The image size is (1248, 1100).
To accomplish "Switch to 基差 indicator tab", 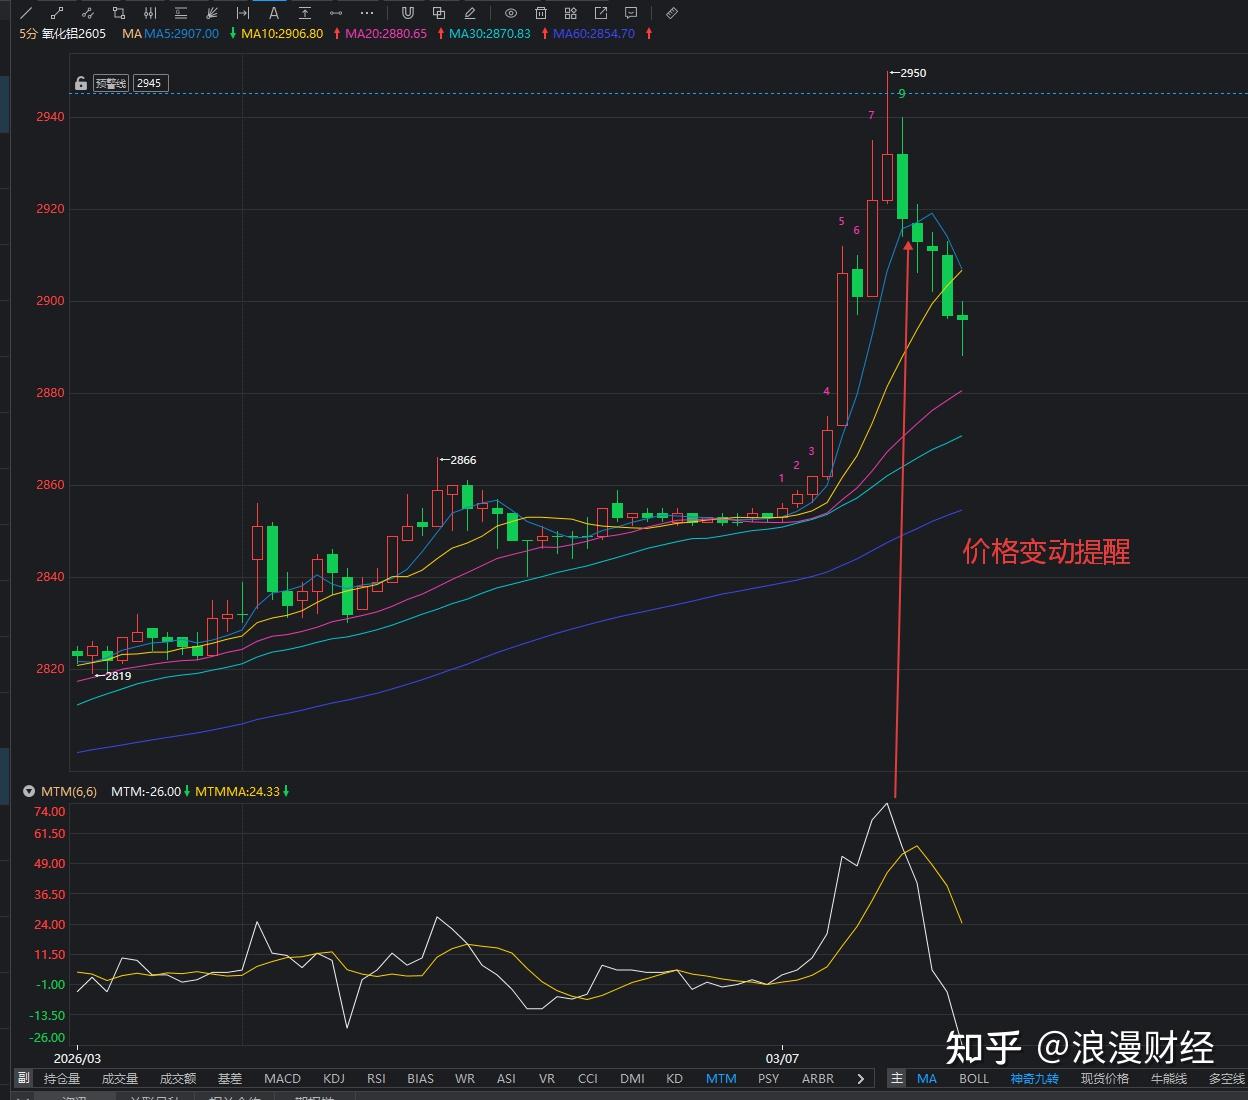I will (230, 1078).
